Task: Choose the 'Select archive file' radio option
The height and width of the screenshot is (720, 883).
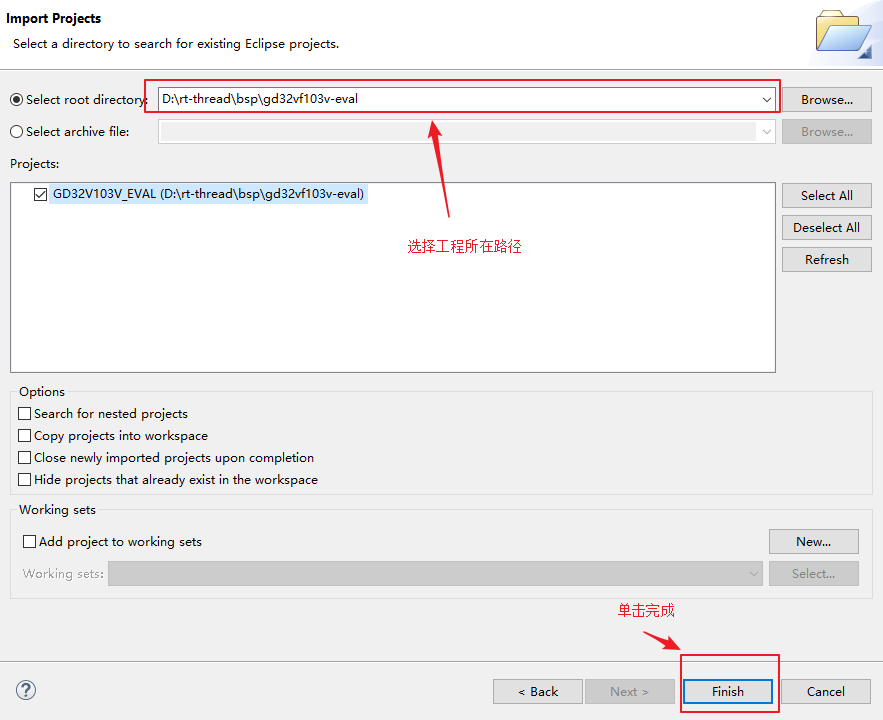Action: pyautogui.click(x=16, y=131)
